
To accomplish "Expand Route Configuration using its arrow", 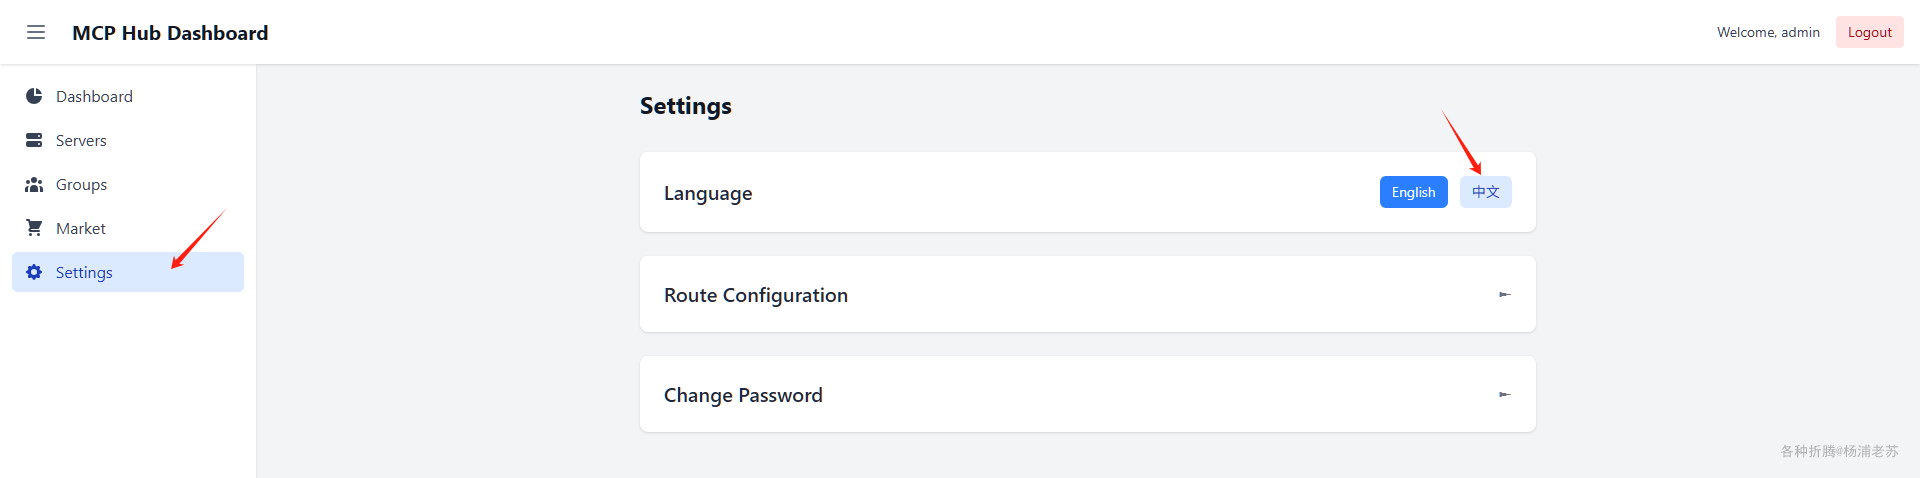I will (x=1504, y=295).
